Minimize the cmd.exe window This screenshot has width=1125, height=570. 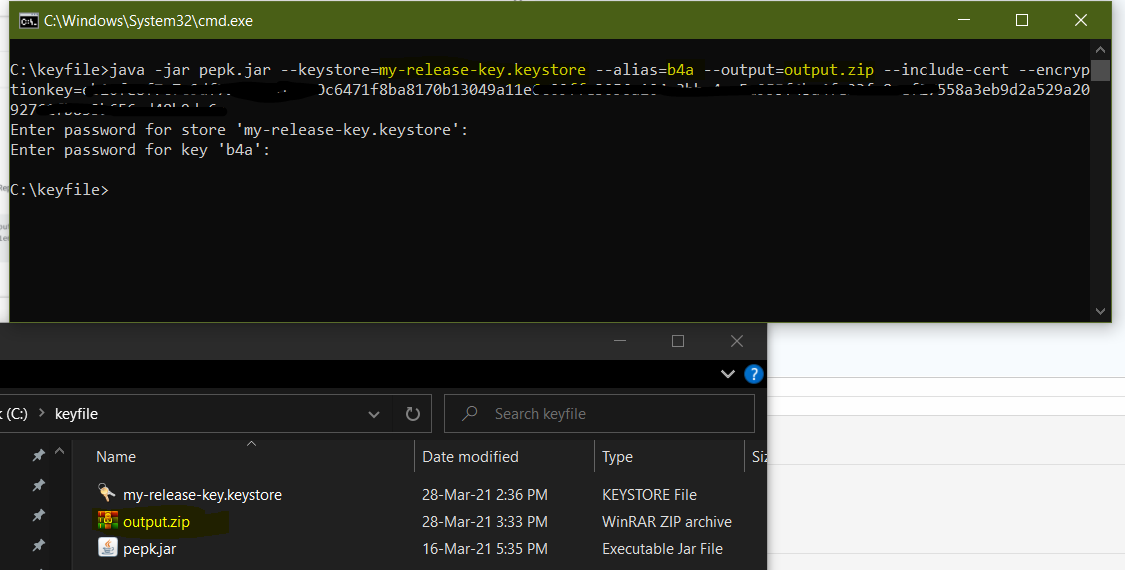964,20
